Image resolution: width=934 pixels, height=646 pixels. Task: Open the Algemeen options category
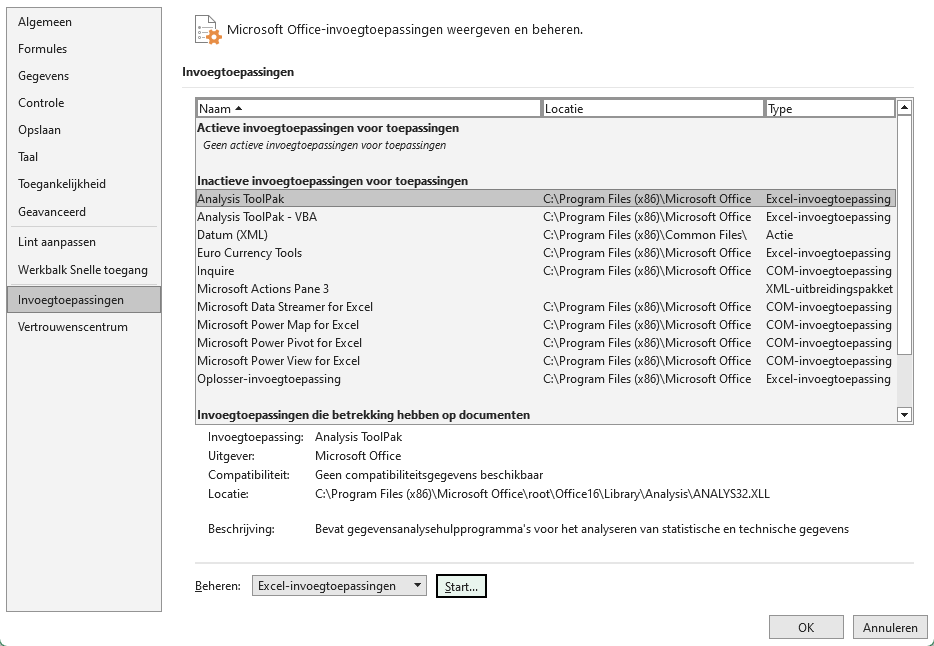click(x=83, y=22)
